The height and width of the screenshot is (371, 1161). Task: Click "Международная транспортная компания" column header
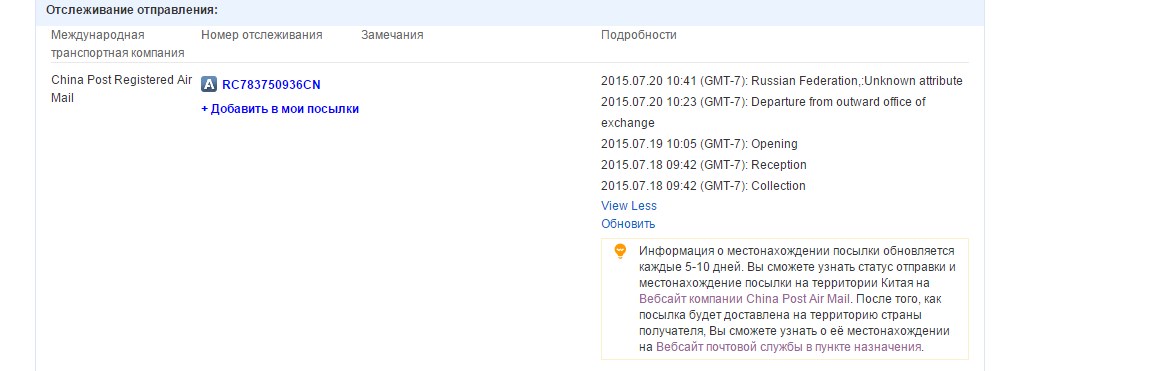click(x=118, y=44)
